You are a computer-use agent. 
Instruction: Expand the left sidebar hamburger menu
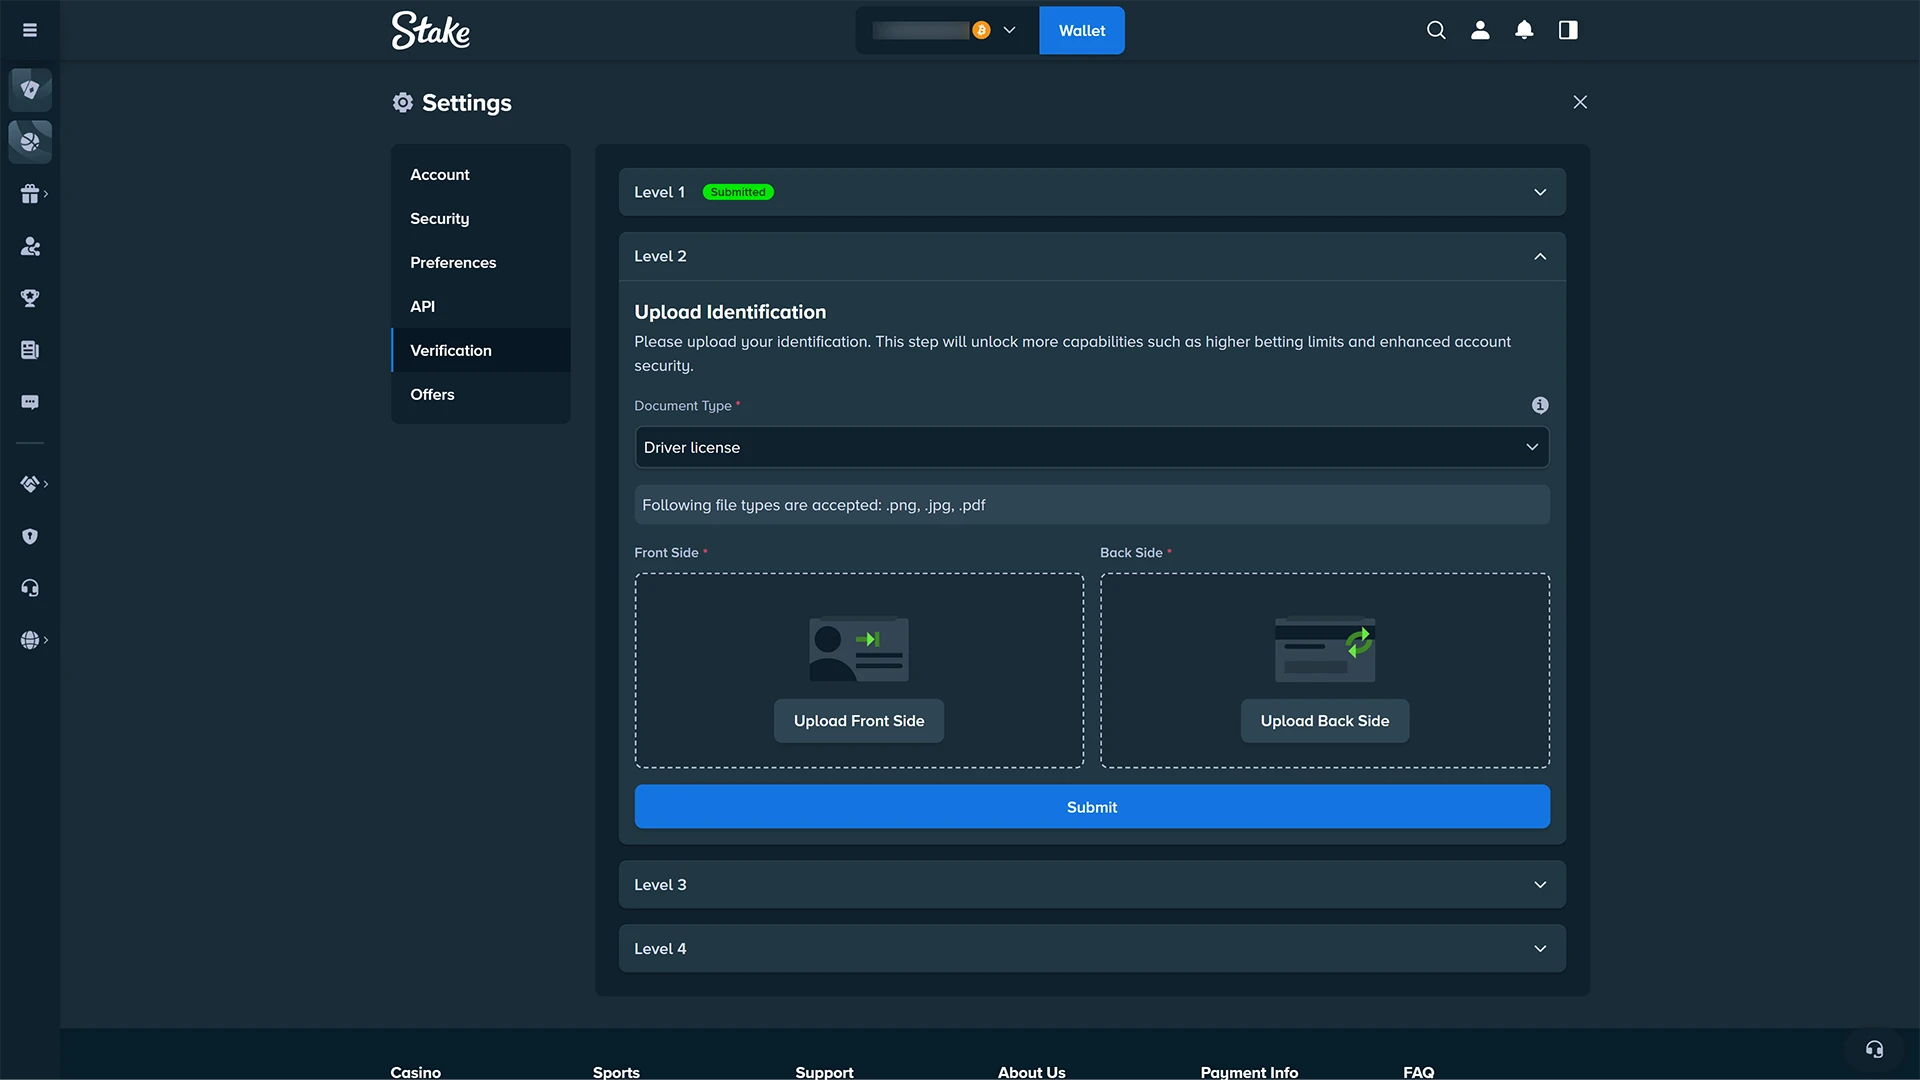pyautogui.click(x=30, y=30)
